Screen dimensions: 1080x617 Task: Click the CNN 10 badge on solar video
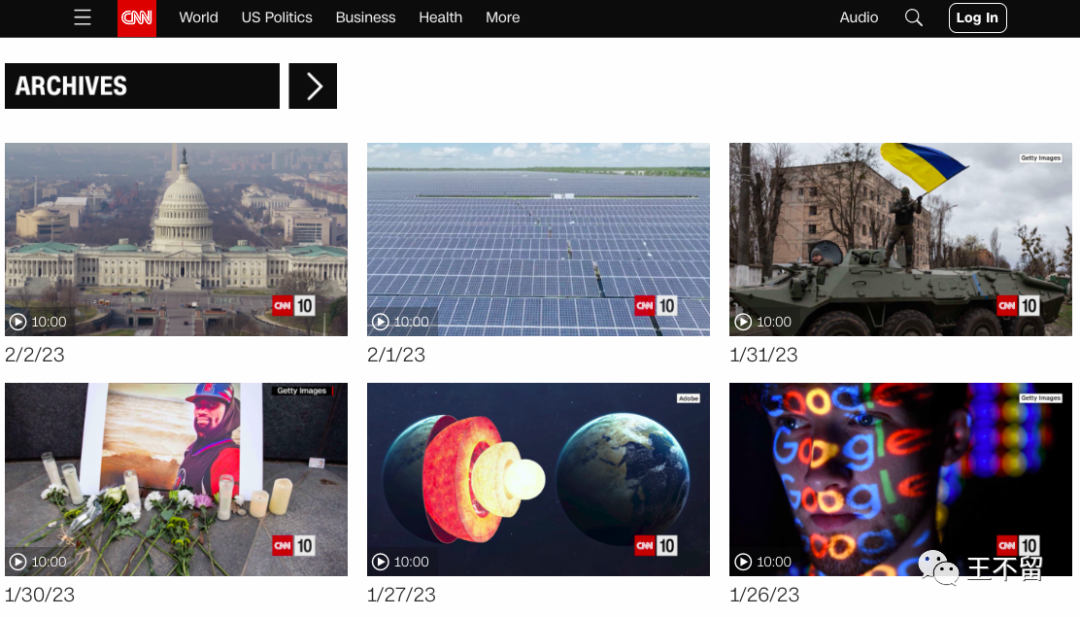click(x=656, y=306)
